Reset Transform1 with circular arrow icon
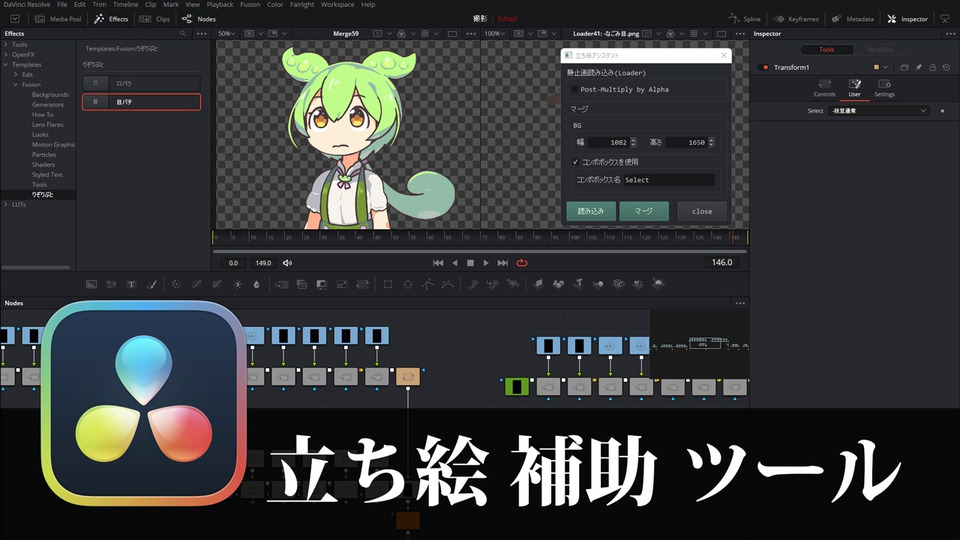Image resolution: width=960 pixels, height=540 pixels. tap(947, 67)
